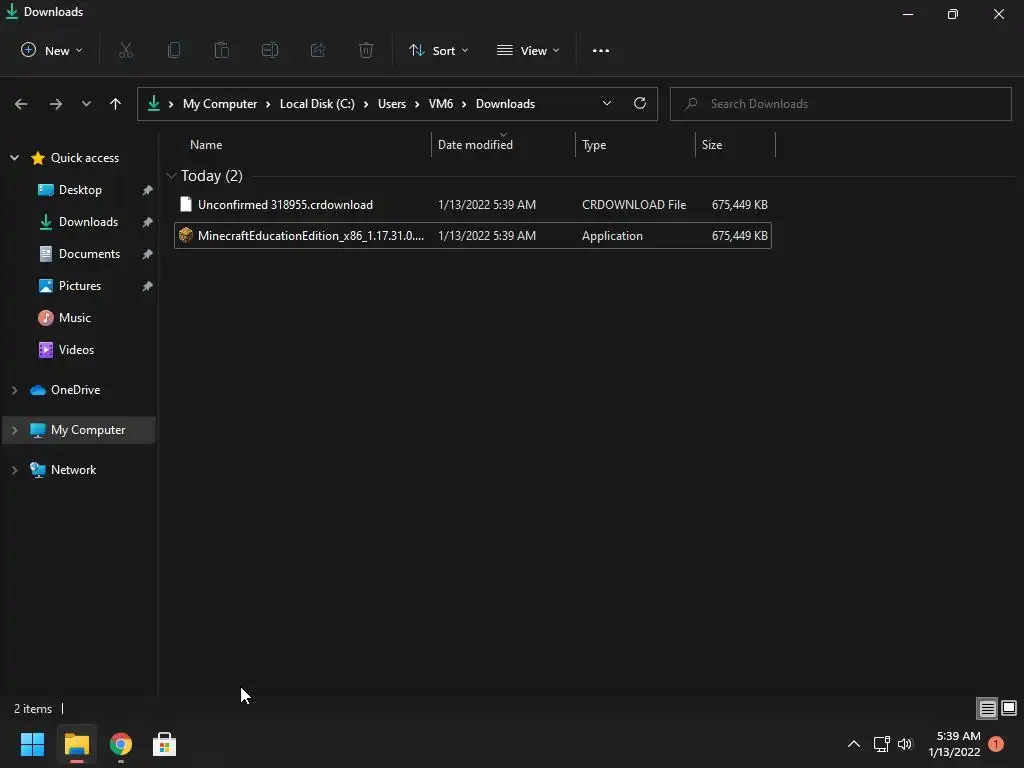
Task: Open Google Chrome from the taskbar
Action: (x=121, y=744)
